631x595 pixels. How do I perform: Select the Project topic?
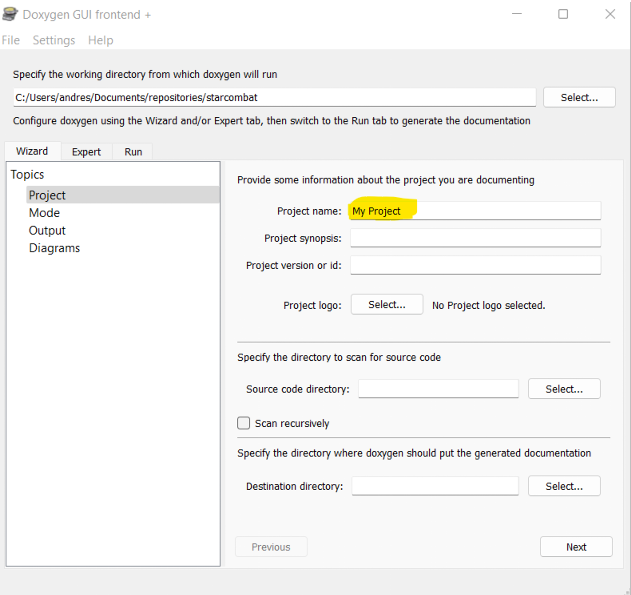(123, 195)
